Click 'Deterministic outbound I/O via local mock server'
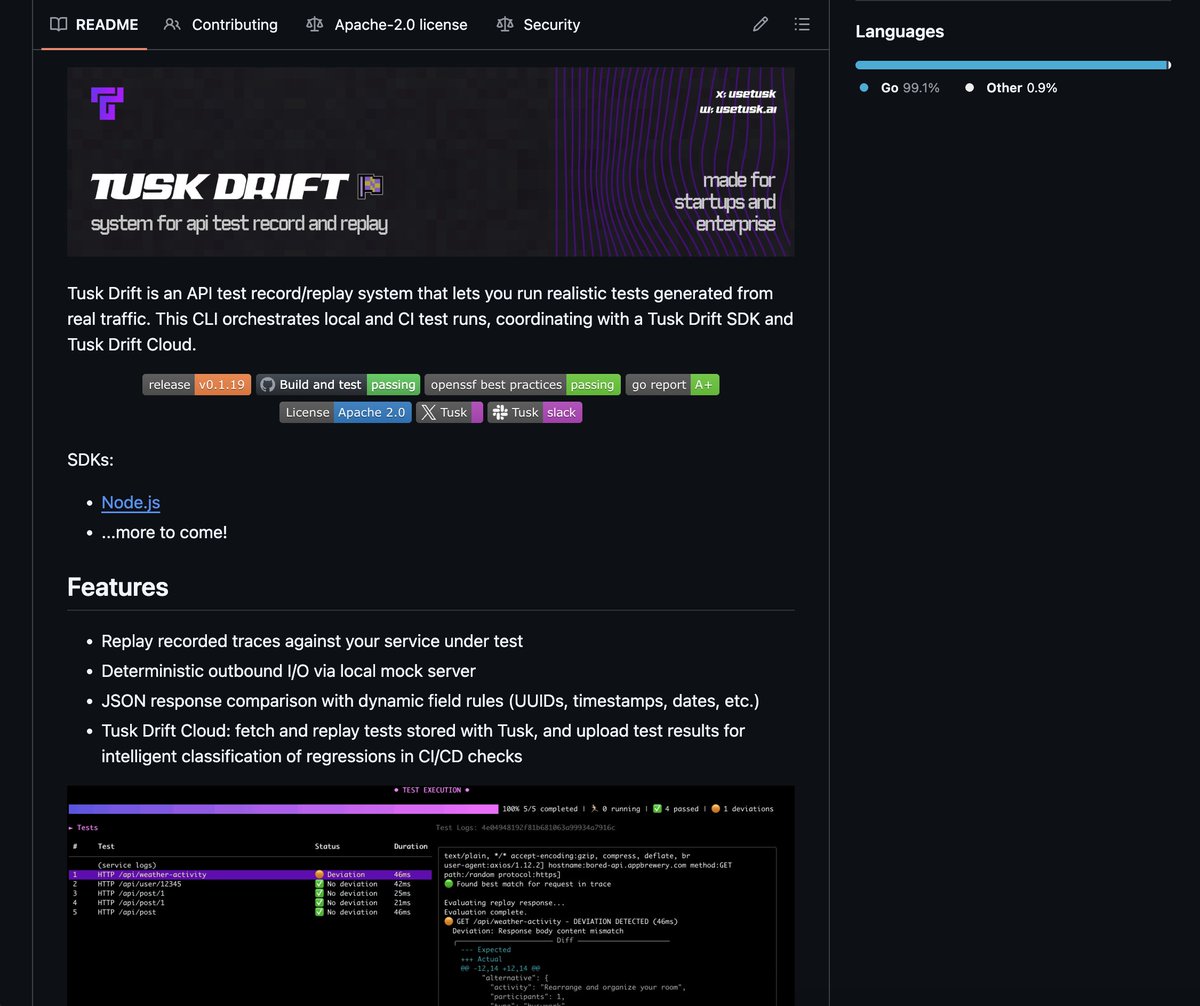Screen dimensions: 1200x1006 (x=289, y=671)
